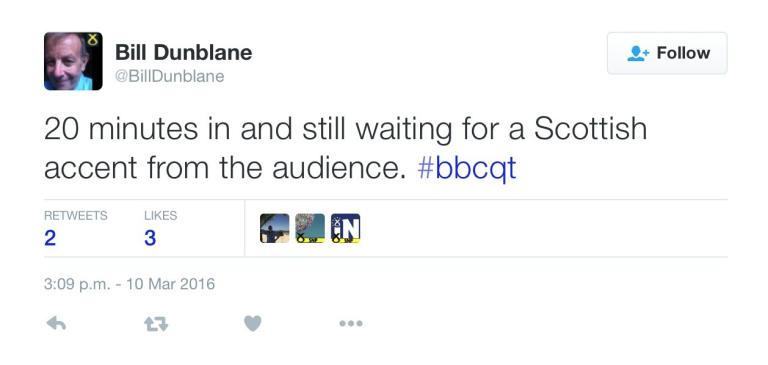Screen dimensions: 768x365
Task: Click the person-plus icon in Follow button
Action: [638, 53]
